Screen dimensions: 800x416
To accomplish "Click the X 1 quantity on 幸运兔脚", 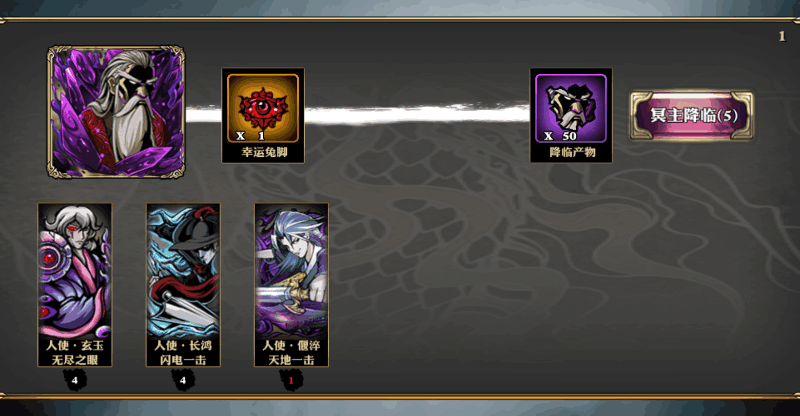I will 251,136.
